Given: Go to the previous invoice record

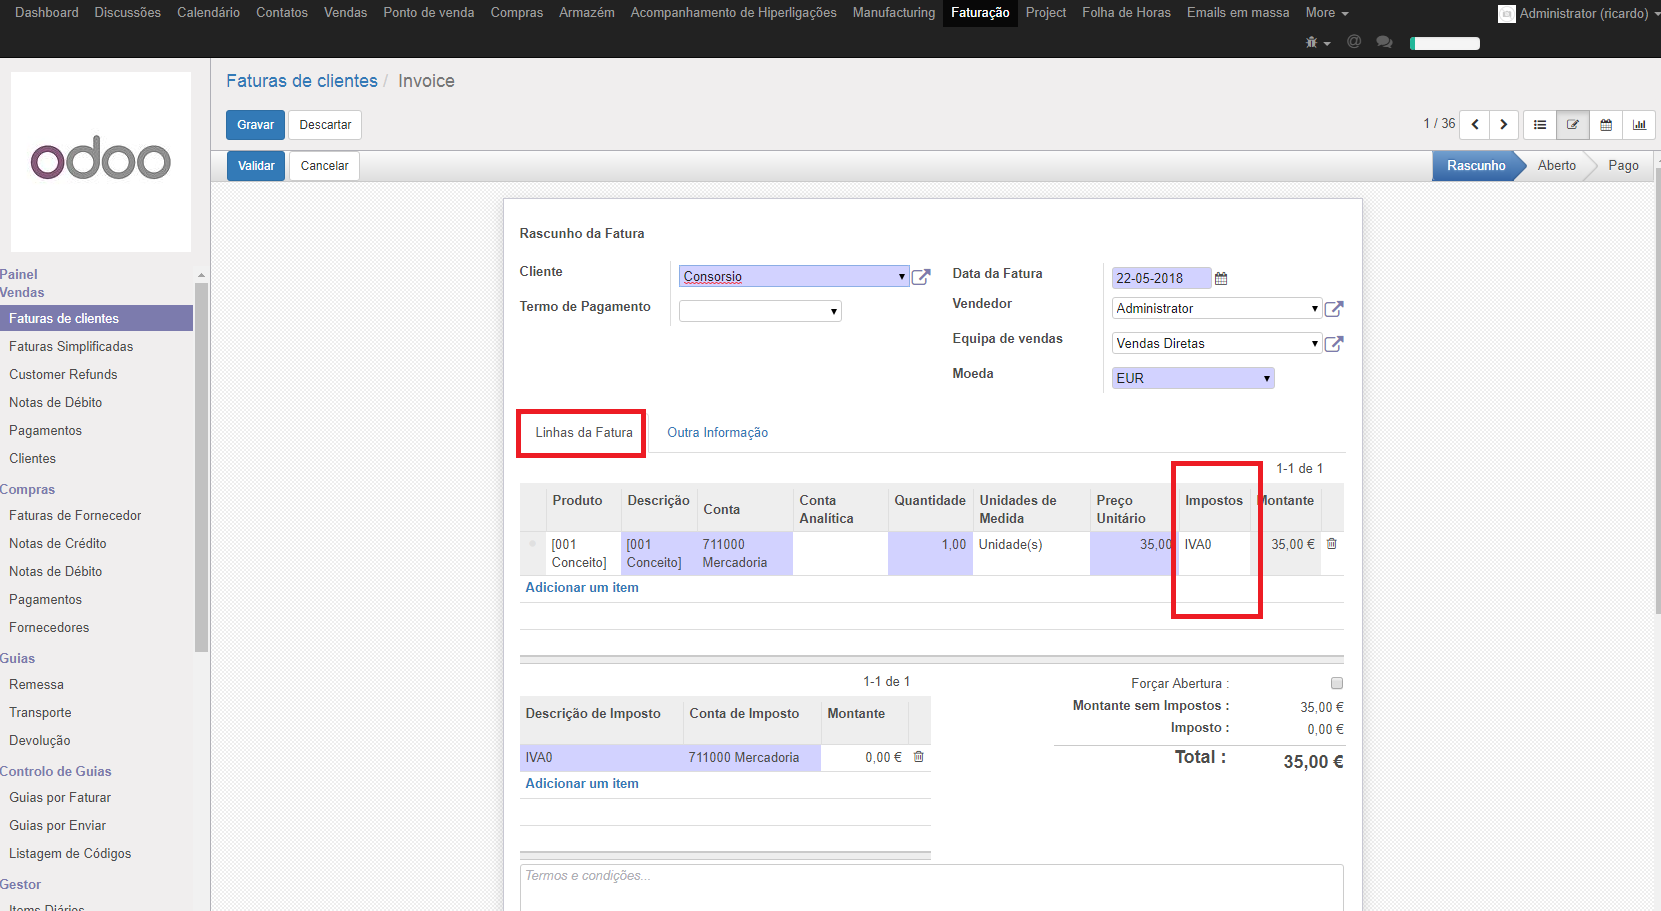Looking at the screenshot, I should coord(1475,125).
